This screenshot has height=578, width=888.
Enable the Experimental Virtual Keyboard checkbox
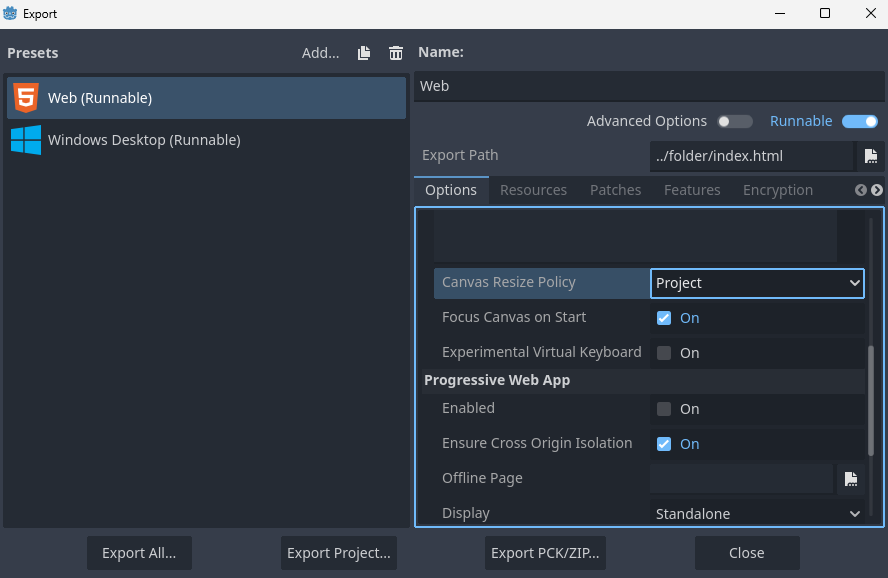point(664,353)
